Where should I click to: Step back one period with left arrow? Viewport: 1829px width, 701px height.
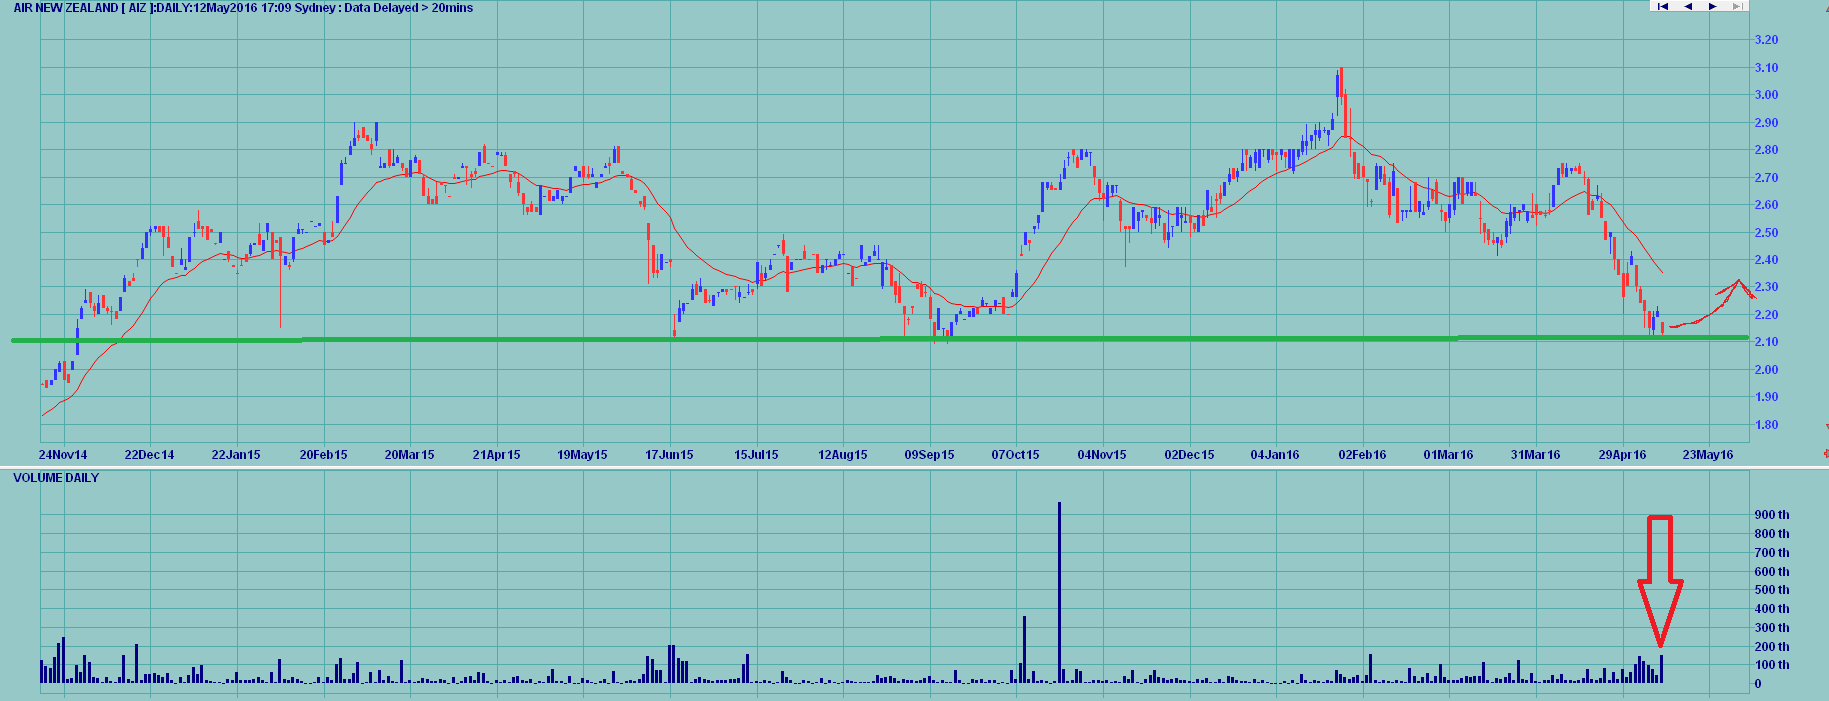[x=1688, y=6]
